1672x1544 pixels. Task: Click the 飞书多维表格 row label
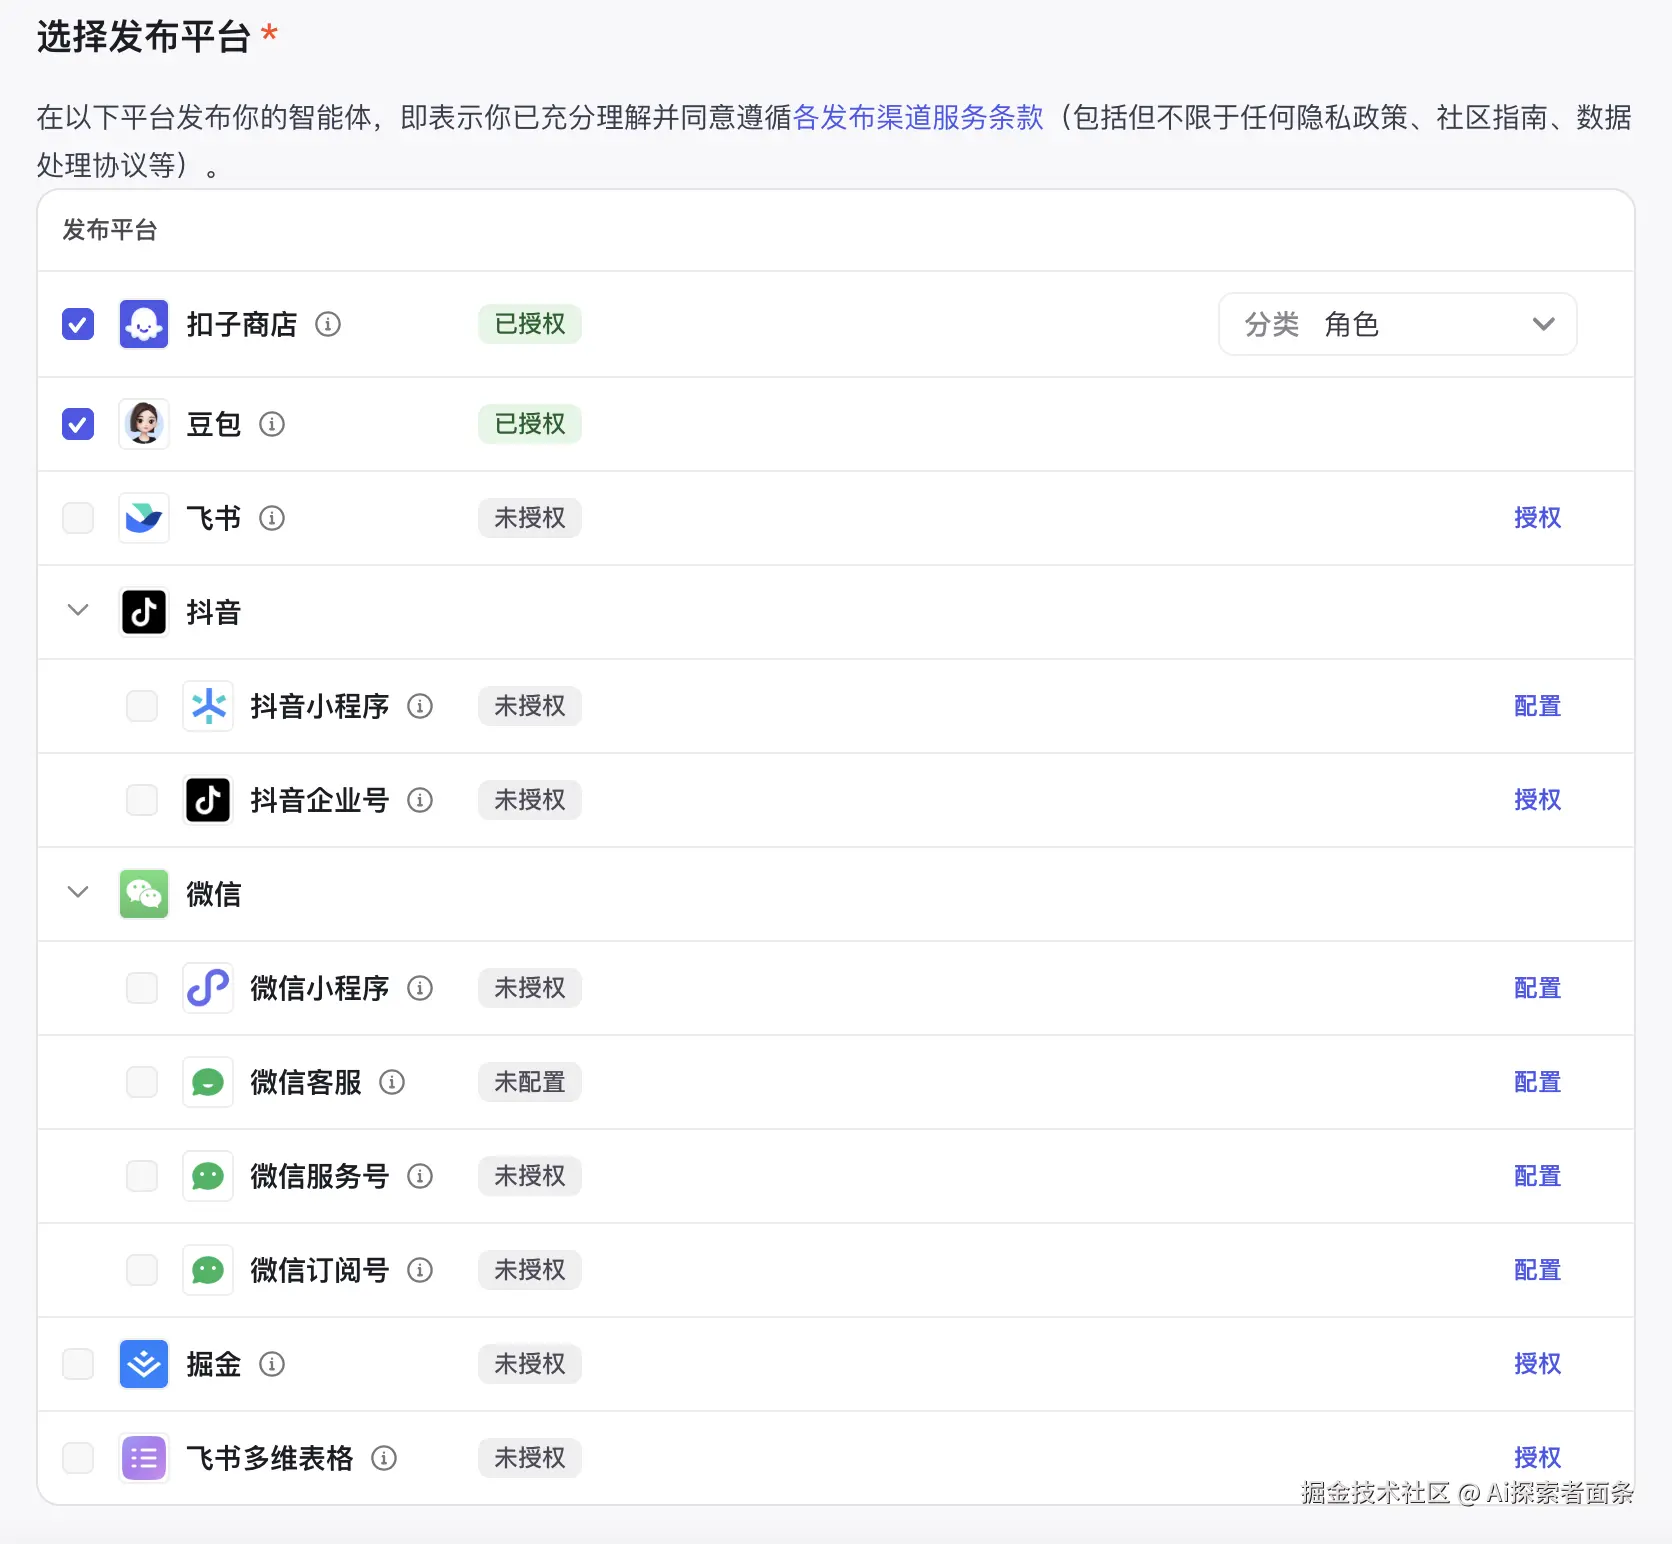(x=270, y=1458)
